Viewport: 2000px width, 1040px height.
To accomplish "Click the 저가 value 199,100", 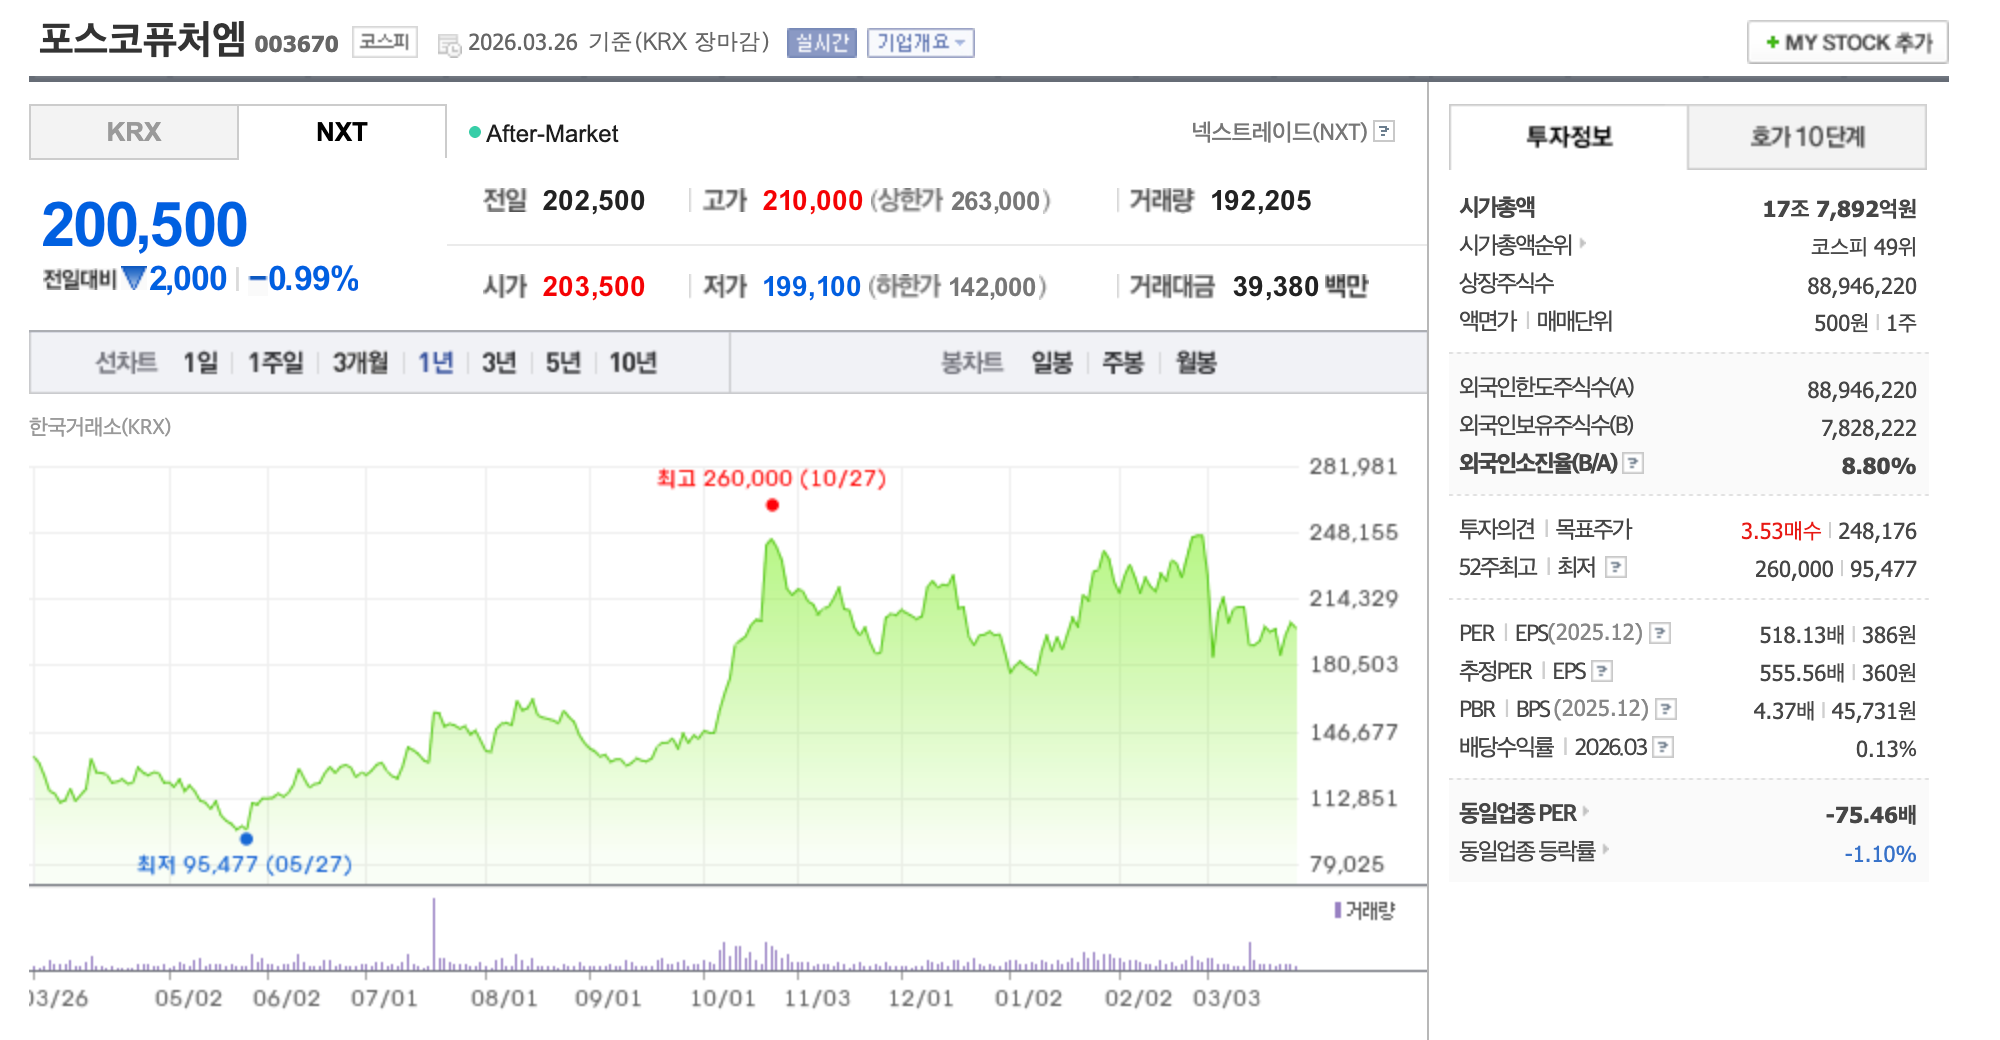I will pyautogui.click(x=811, y=287).
